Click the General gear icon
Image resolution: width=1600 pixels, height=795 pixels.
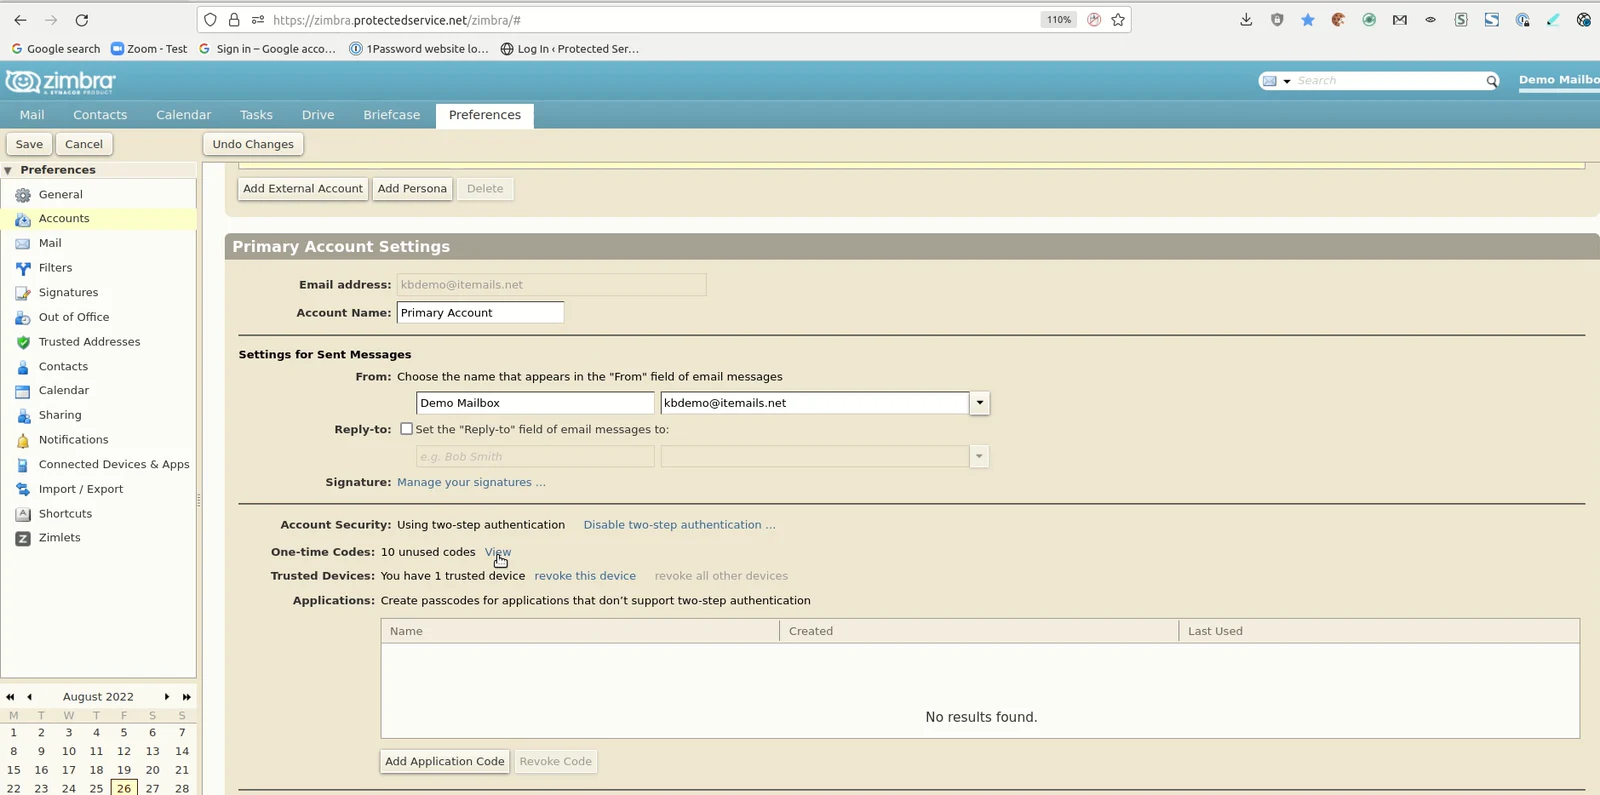23,195
